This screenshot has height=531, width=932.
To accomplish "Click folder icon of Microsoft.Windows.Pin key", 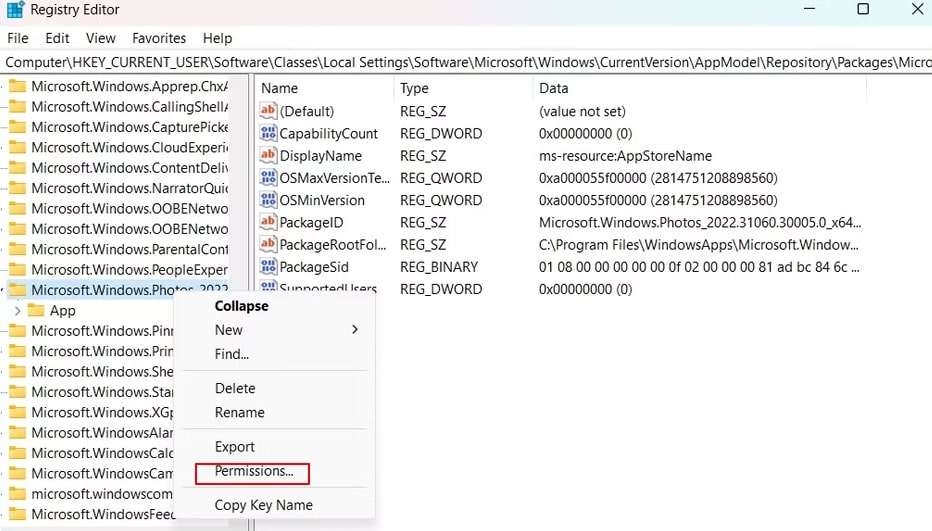I will point(18,331).
